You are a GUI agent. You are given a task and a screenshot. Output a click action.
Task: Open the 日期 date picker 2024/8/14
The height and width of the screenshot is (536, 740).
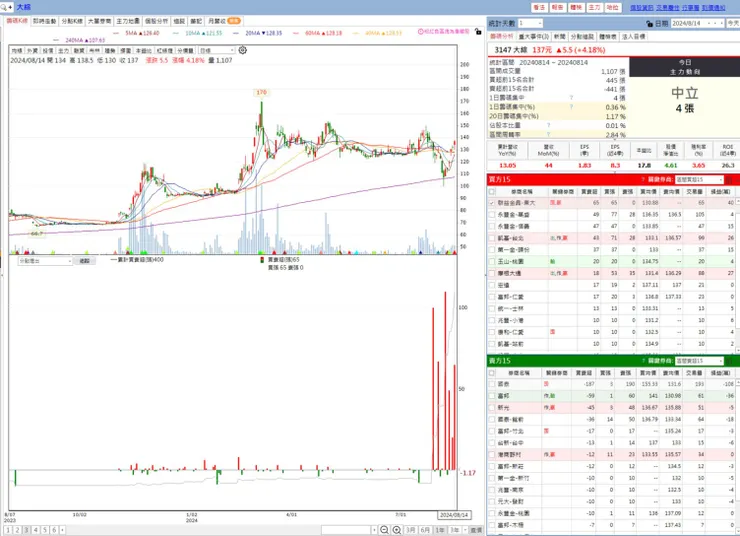[x=697, y=23]
